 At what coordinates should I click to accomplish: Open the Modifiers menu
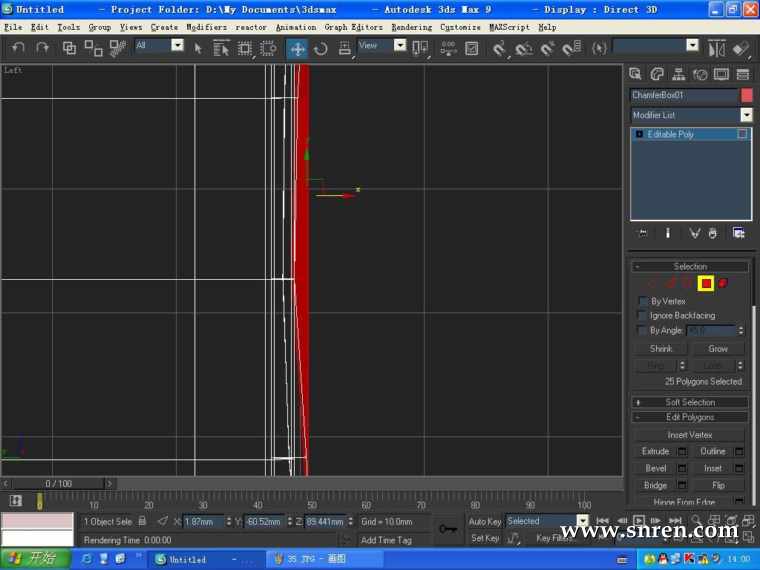[x=206, y=28]
